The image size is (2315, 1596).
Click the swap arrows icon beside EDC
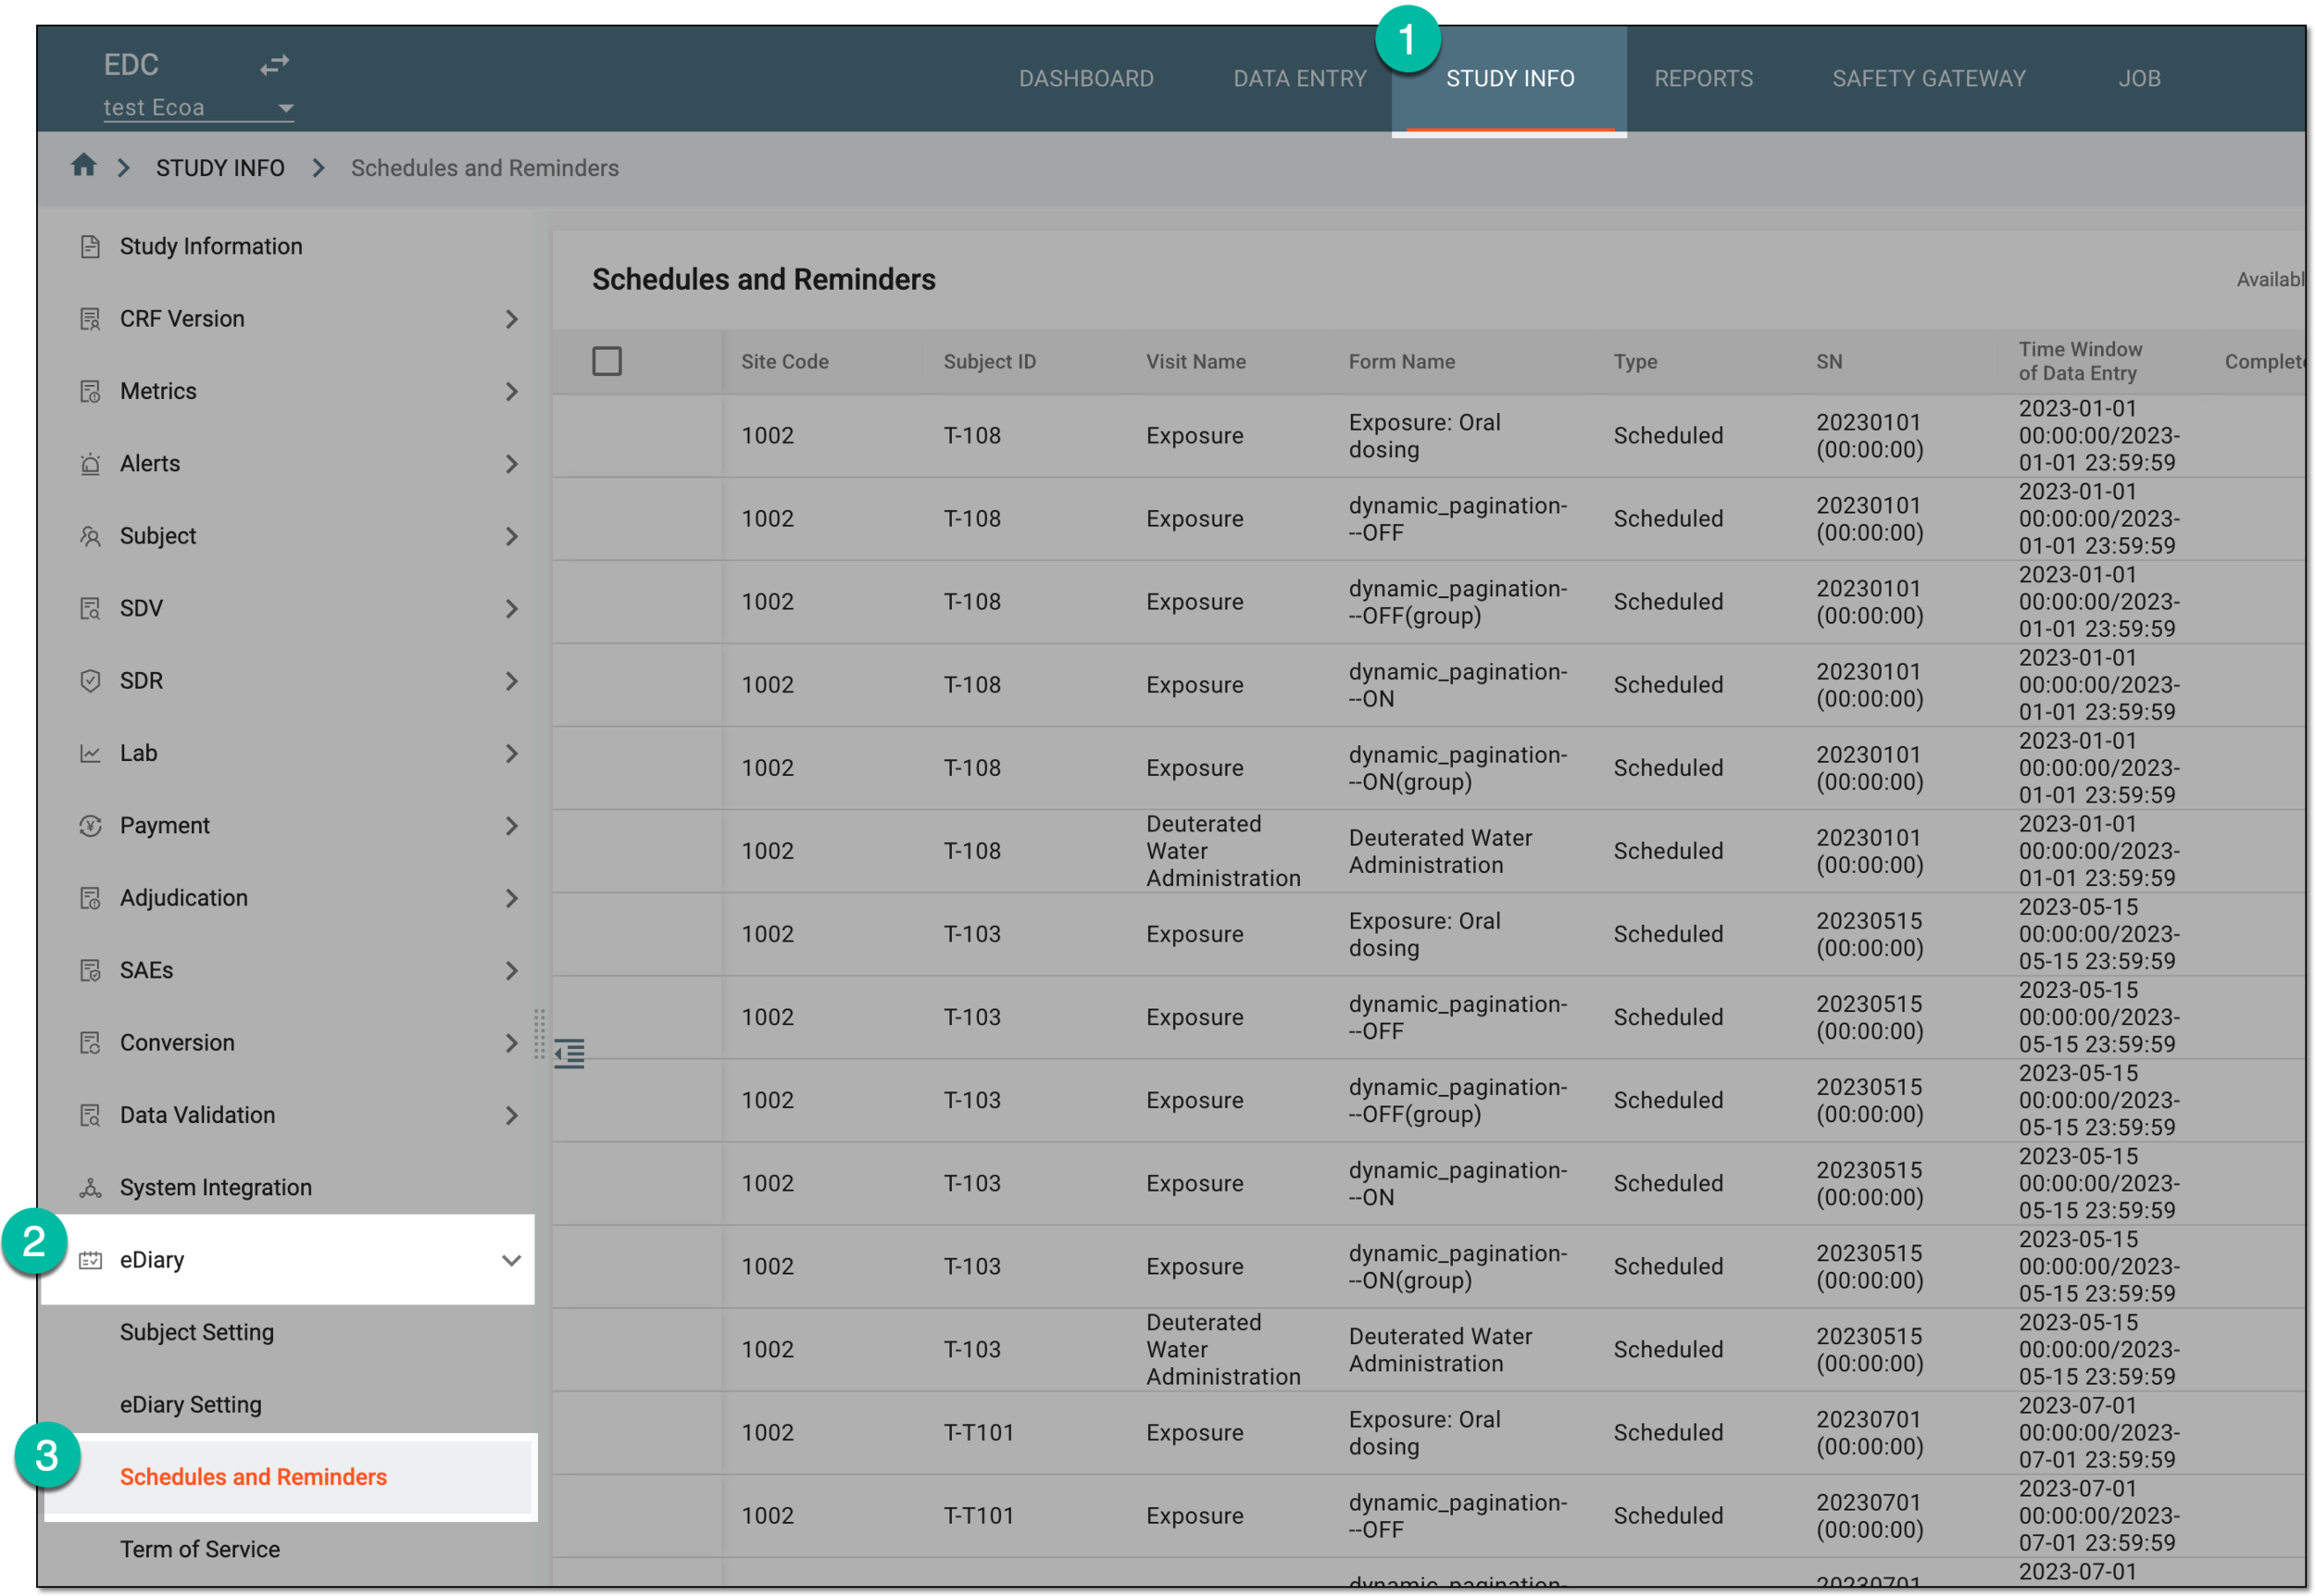click(274, 65)
